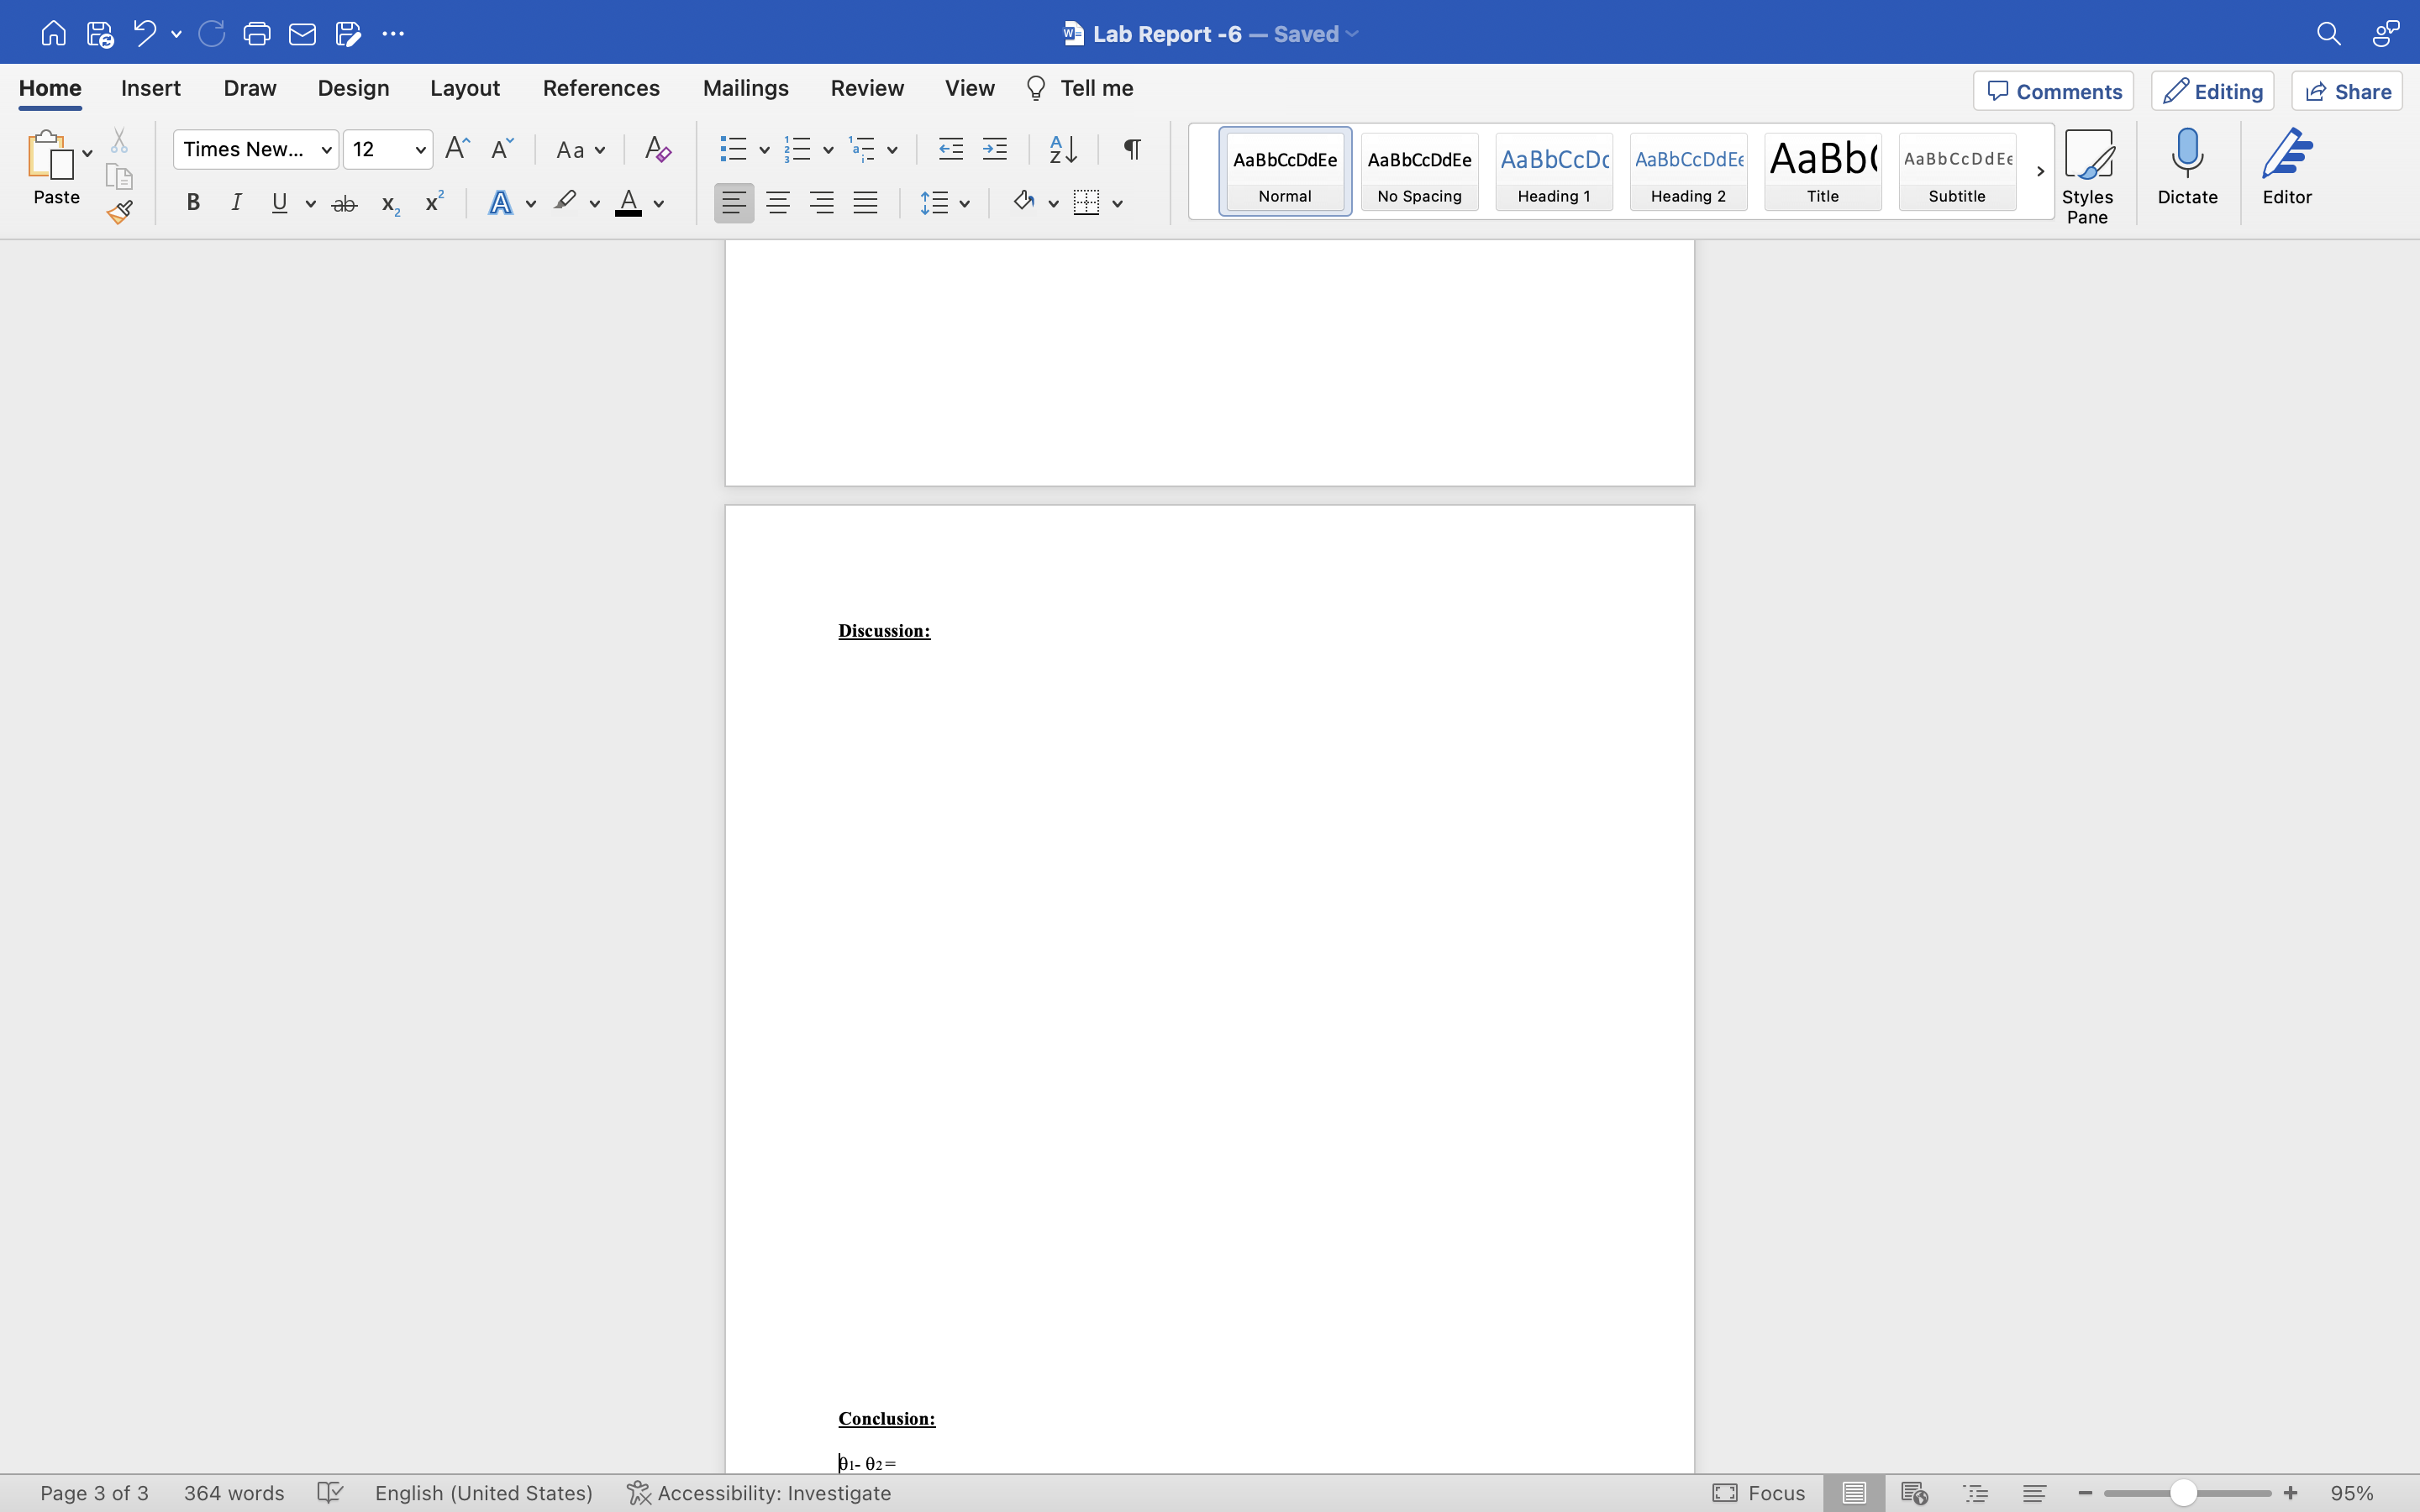Switch to the References tab
The width and height of the screenshot is (2420, 1512).
[x=600, y=88]
